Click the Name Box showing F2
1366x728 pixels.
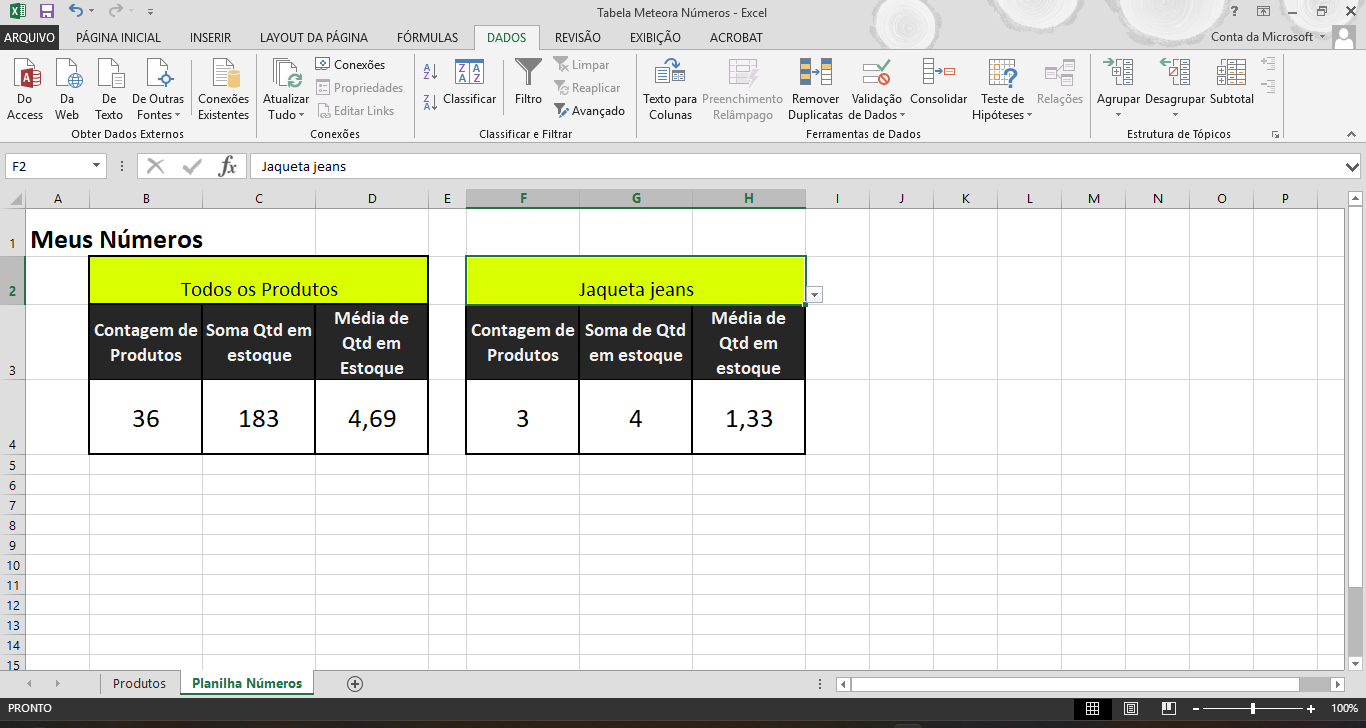[49, 166]
